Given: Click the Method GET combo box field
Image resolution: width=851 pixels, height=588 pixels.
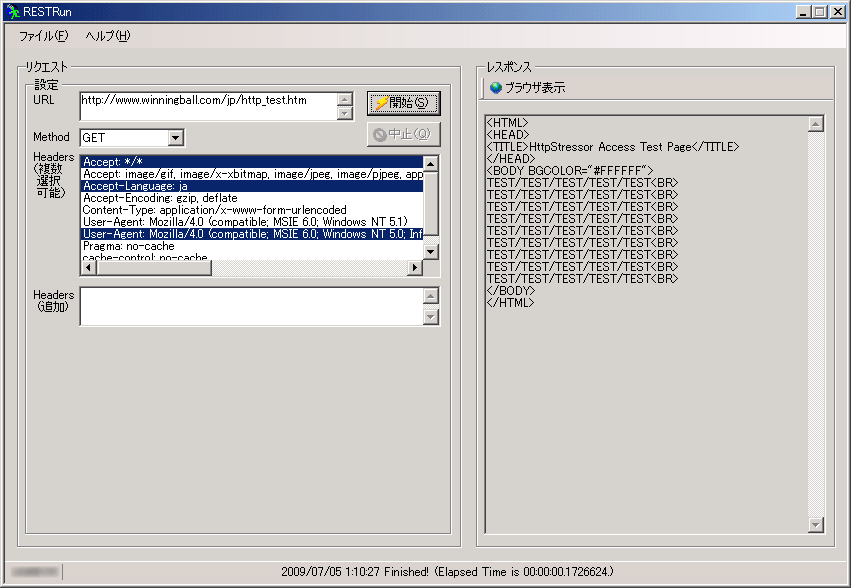Looking at the screenshot, I should click(x=123, y=138).
